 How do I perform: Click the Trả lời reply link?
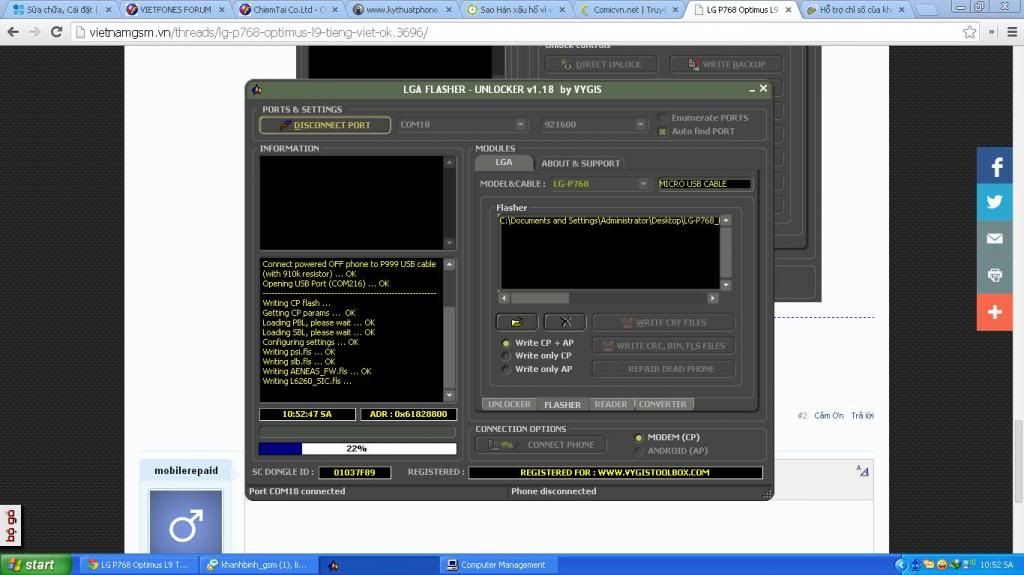click(x=862, y=416)
